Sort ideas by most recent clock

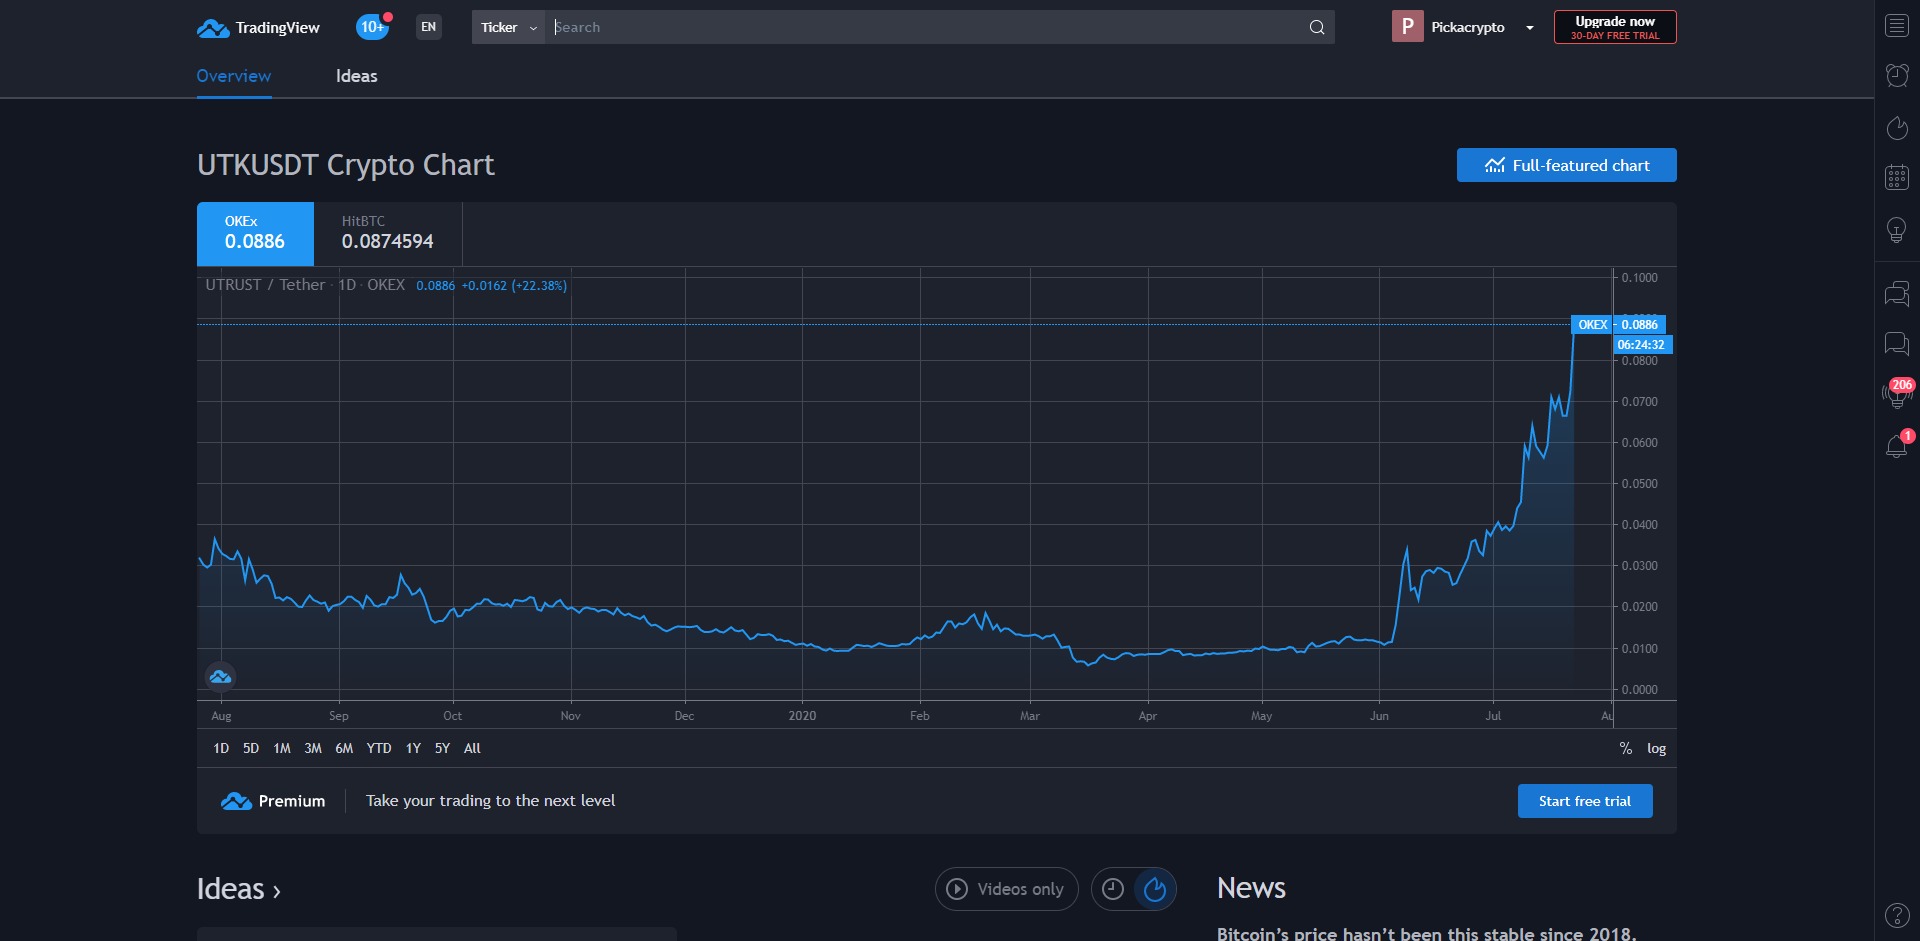pos(1113,889)
